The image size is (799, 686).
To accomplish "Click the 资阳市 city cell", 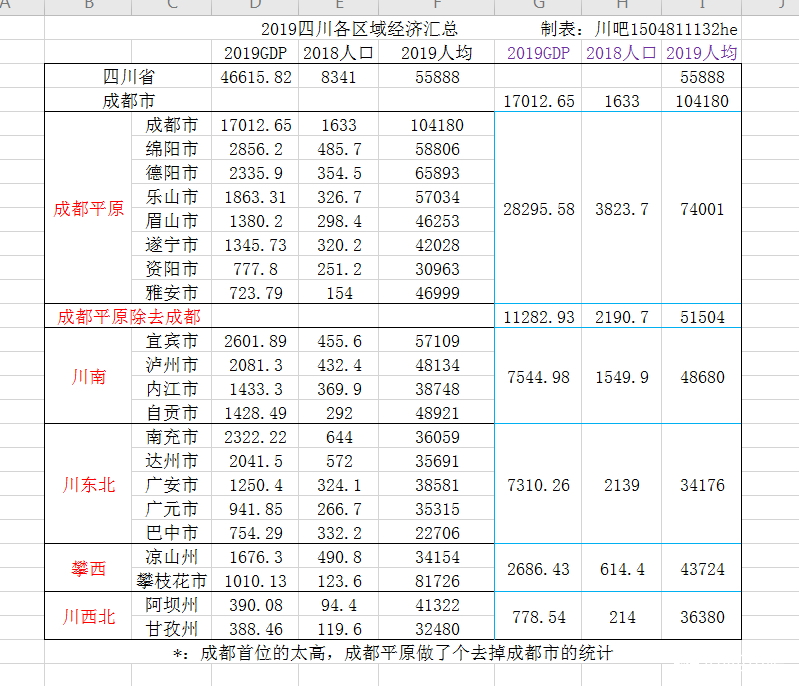I will 172,269.
